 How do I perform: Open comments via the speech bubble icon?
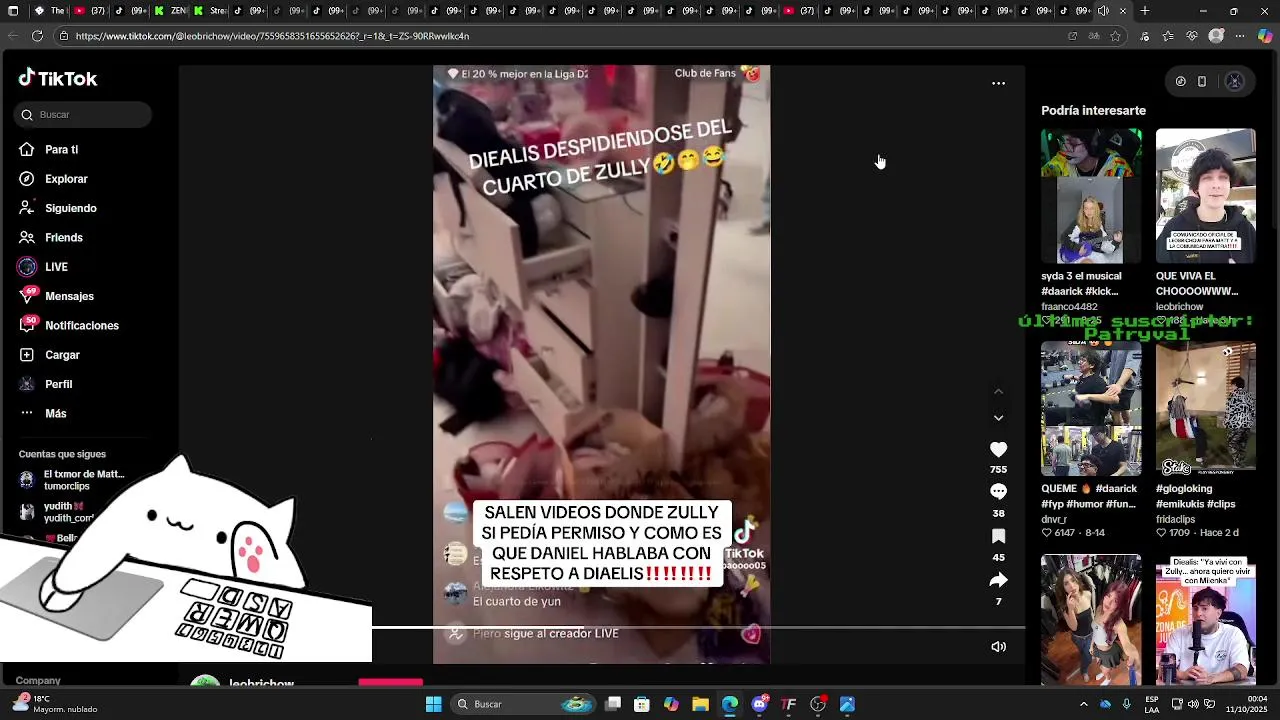(x=998, y=492)
